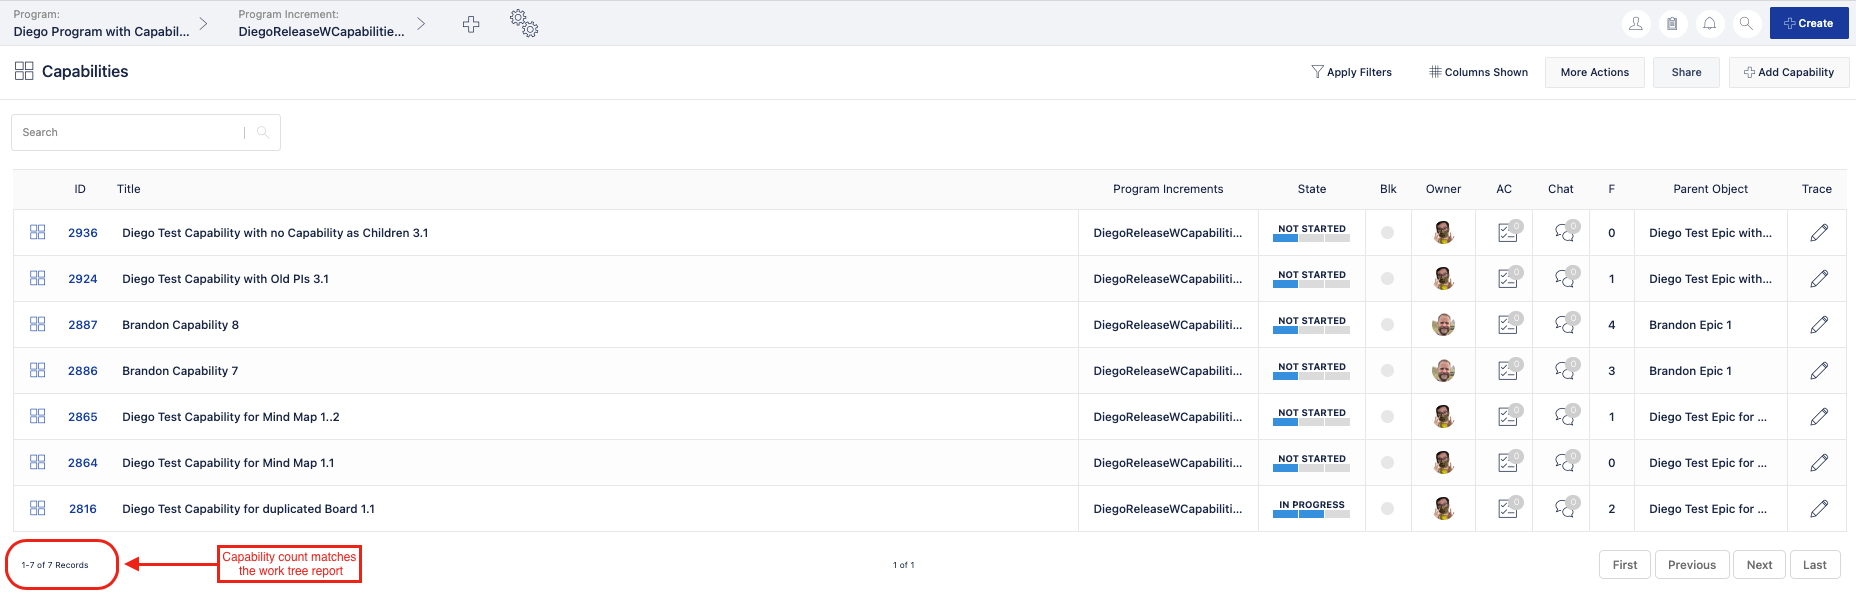Image resolution: width=1856 pixels, height=594 pixels.
Task: Click Add Capability
Action: coord(1789,72)
